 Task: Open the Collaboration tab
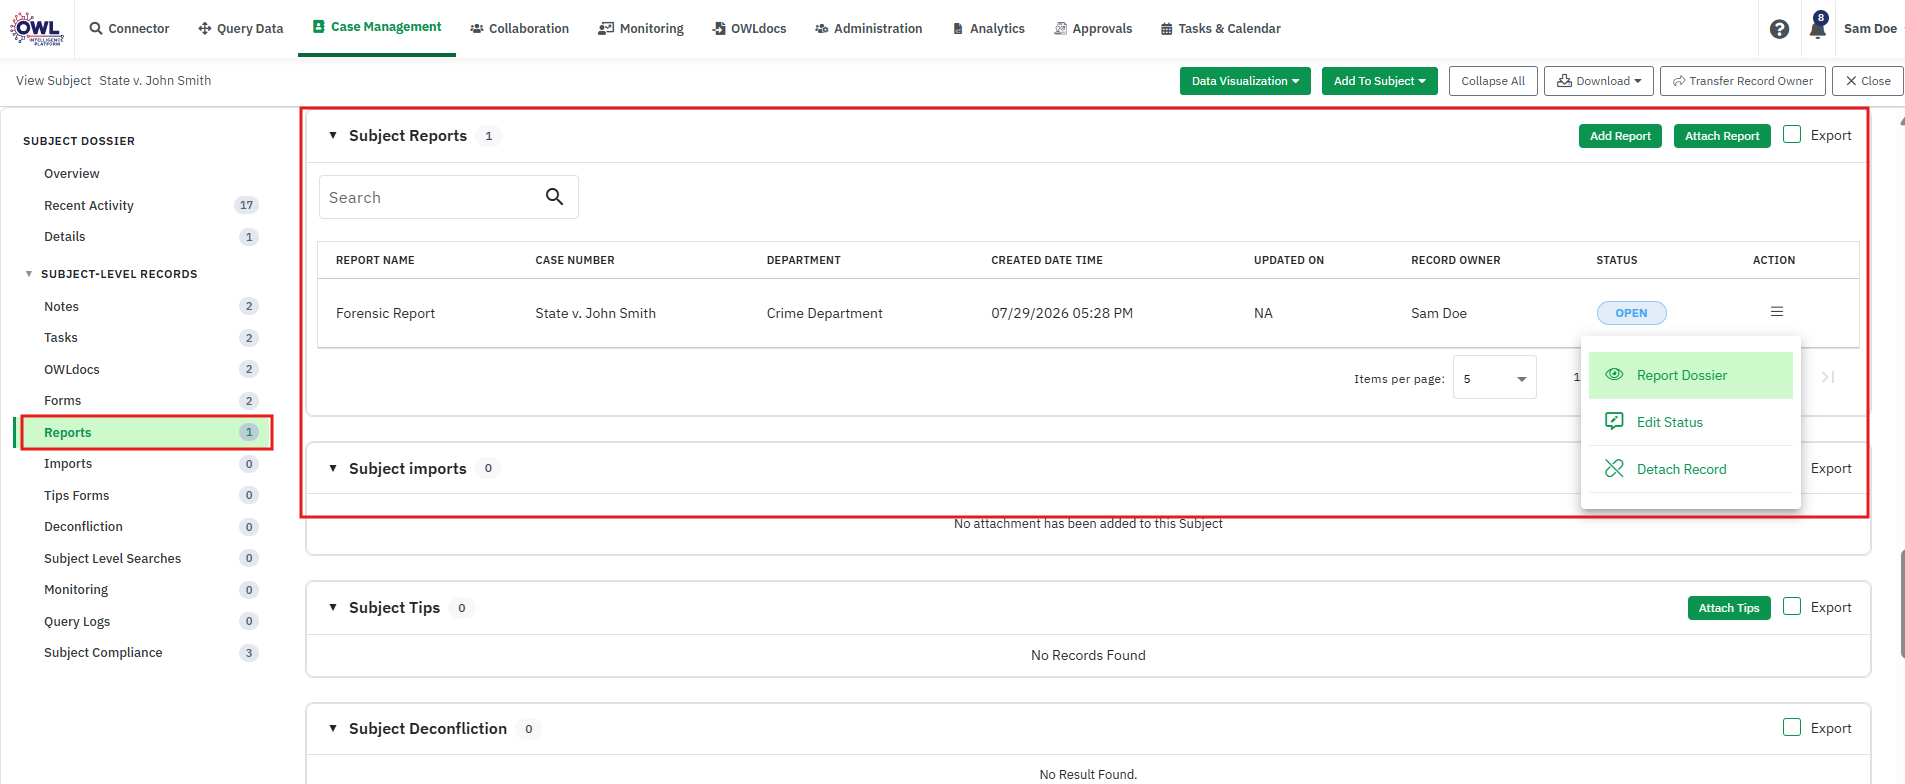point(519,28)
